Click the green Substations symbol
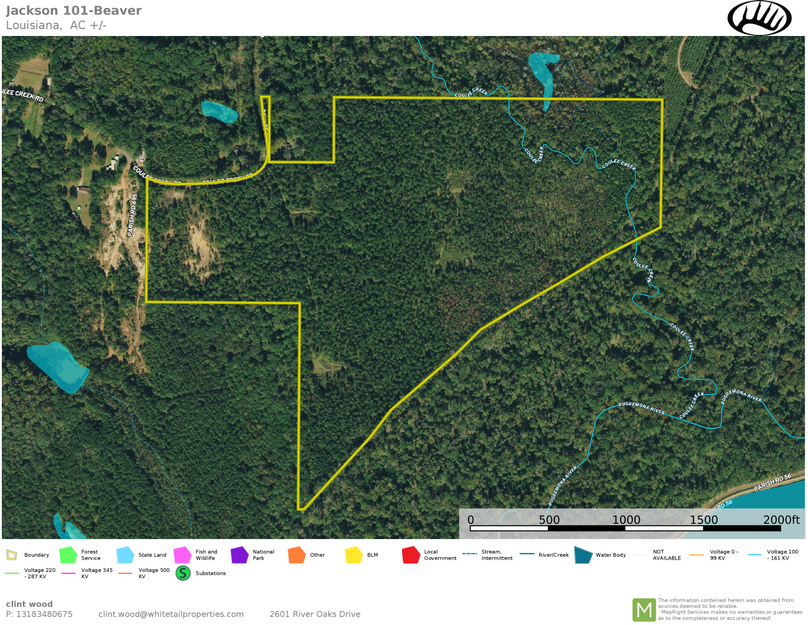The height and width of the screenshot is (625, 808). 183,573
